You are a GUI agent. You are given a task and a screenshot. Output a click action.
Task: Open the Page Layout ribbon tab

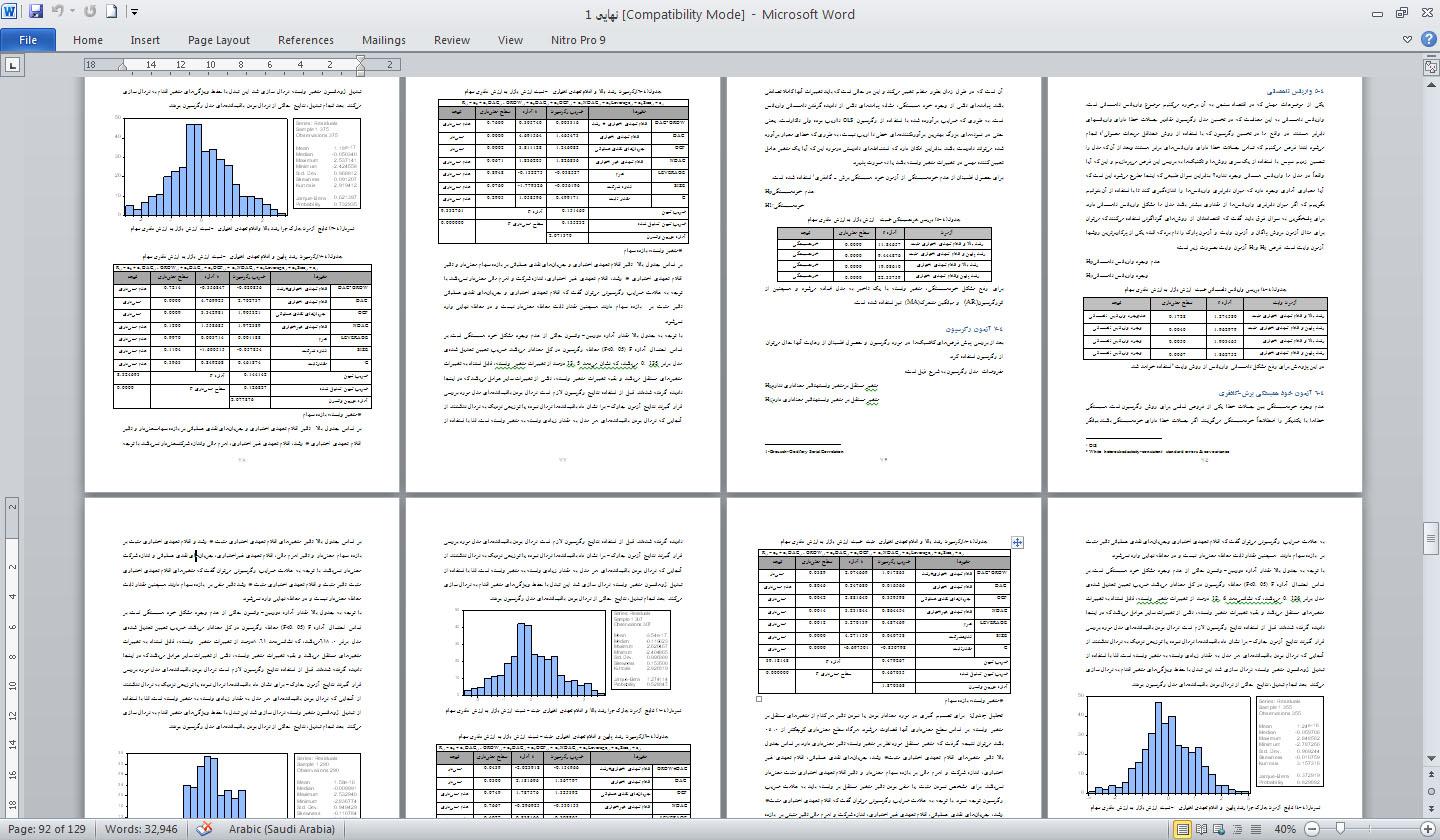point(218,40)
